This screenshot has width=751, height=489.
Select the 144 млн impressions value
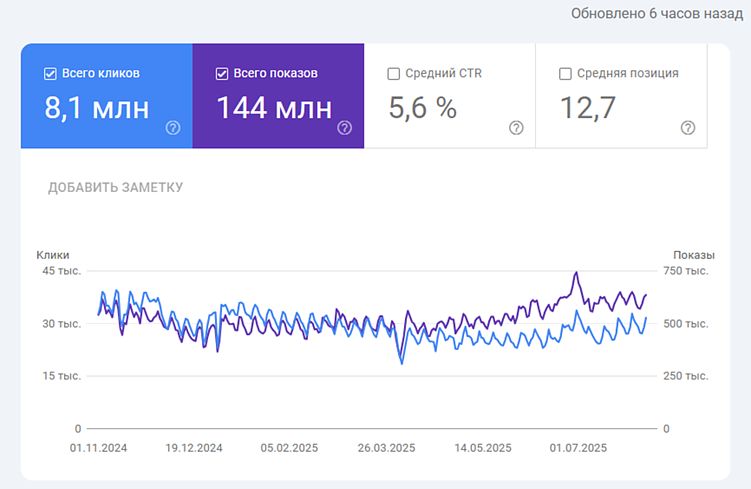(274, 108)
